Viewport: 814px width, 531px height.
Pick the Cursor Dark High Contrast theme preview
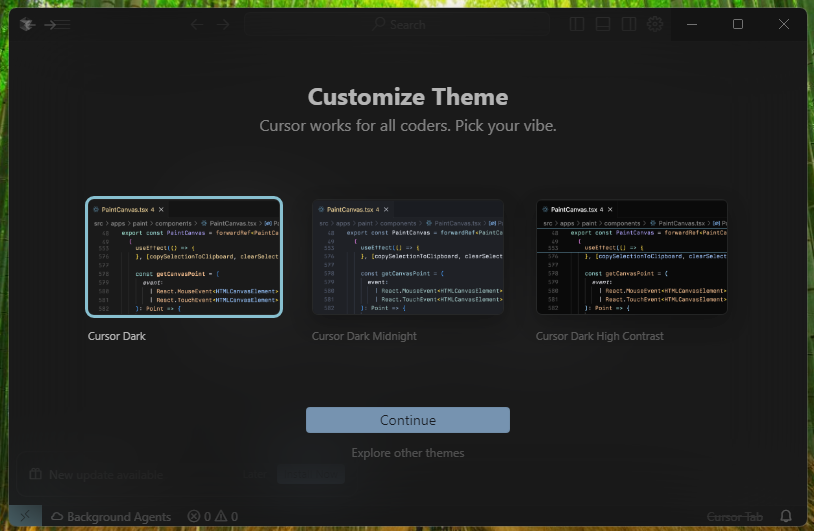[x=631, y=257]
